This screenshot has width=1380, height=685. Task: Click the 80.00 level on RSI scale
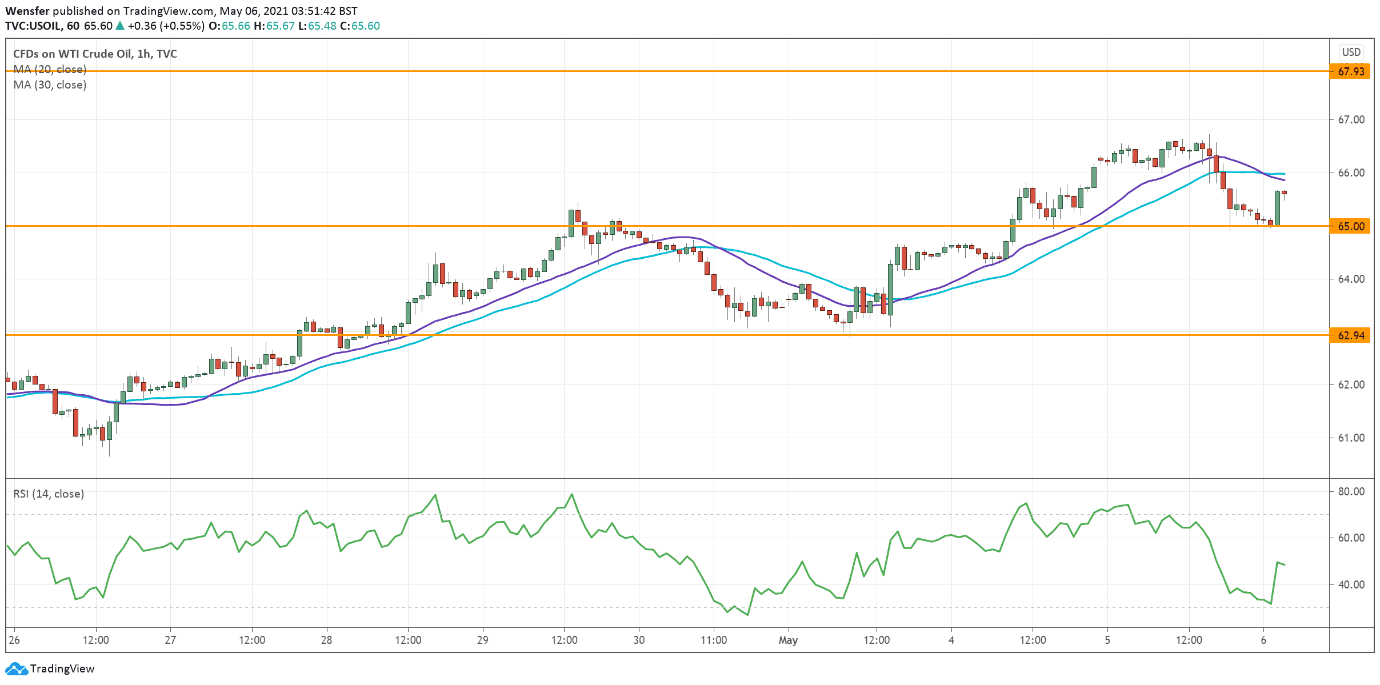(x=1351, y=492)
